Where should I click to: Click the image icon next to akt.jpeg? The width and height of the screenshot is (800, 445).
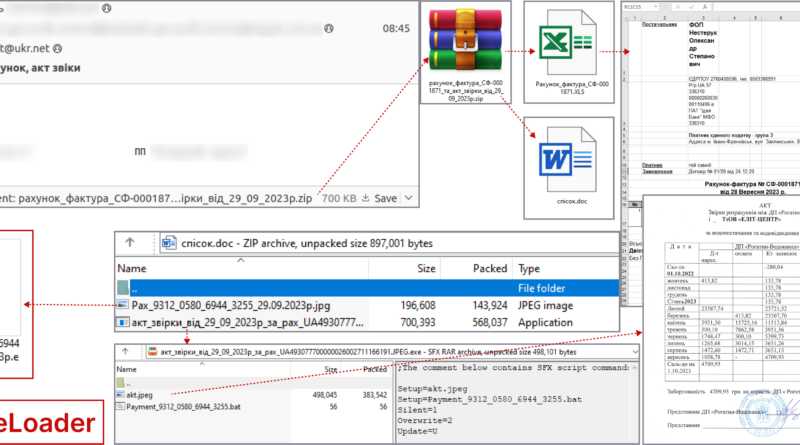pyautogui.click(x=120, y=395)
